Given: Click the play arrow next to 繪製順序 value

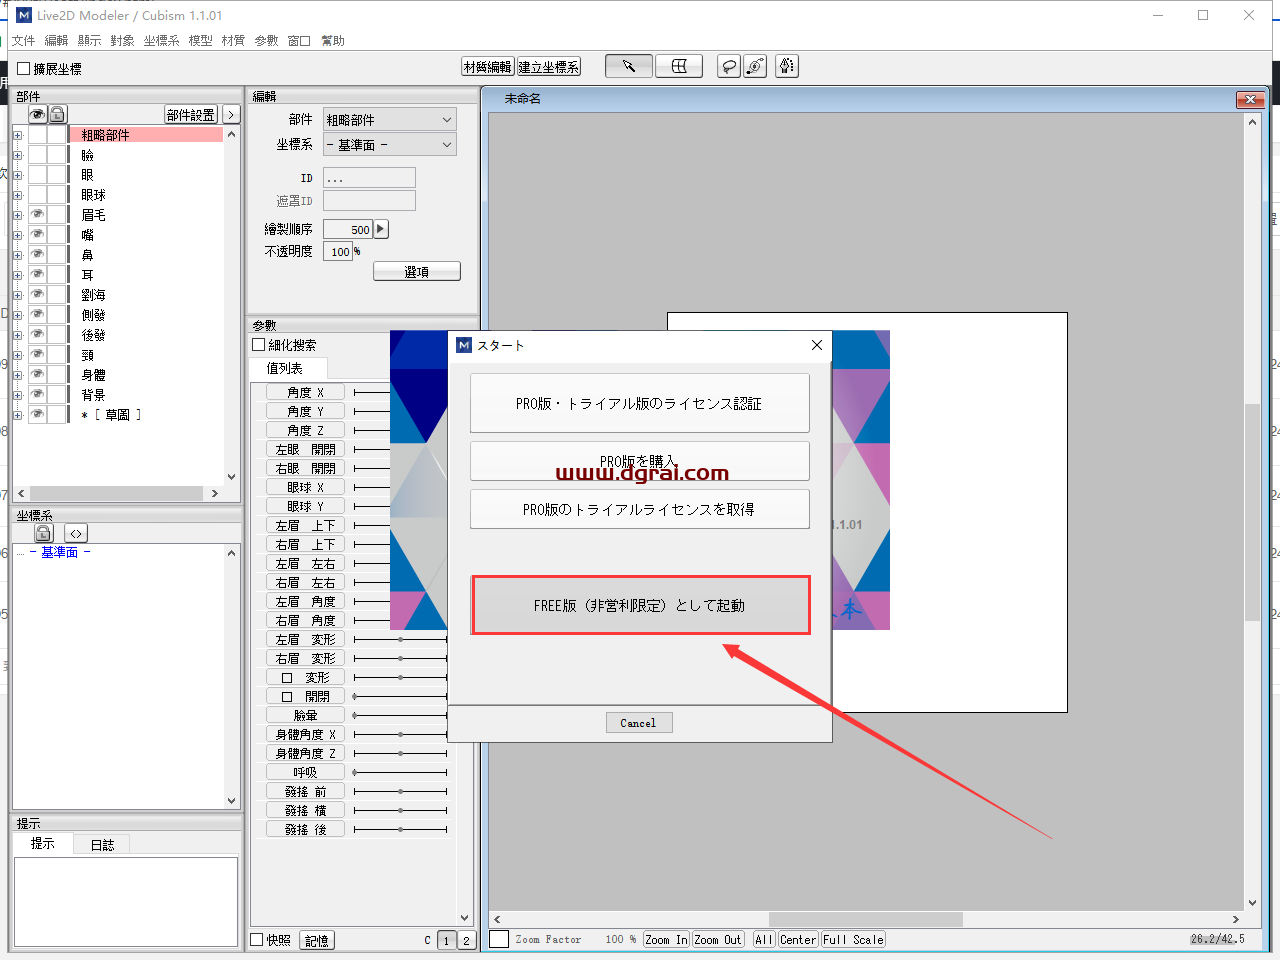Looking at the screenshot, I should click(381, 229).
